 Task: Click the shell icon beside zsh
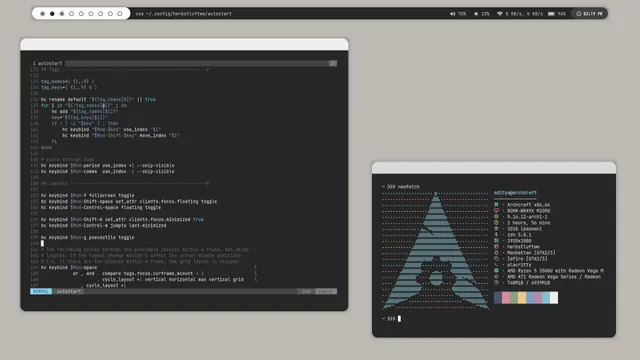click(496, 235)
